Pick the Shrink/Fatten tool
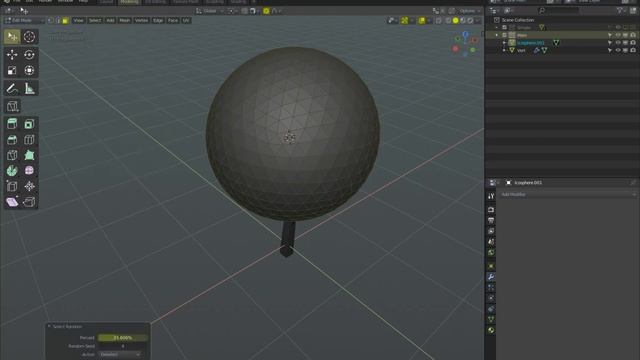The image size is (640, 360). [29, 186]
